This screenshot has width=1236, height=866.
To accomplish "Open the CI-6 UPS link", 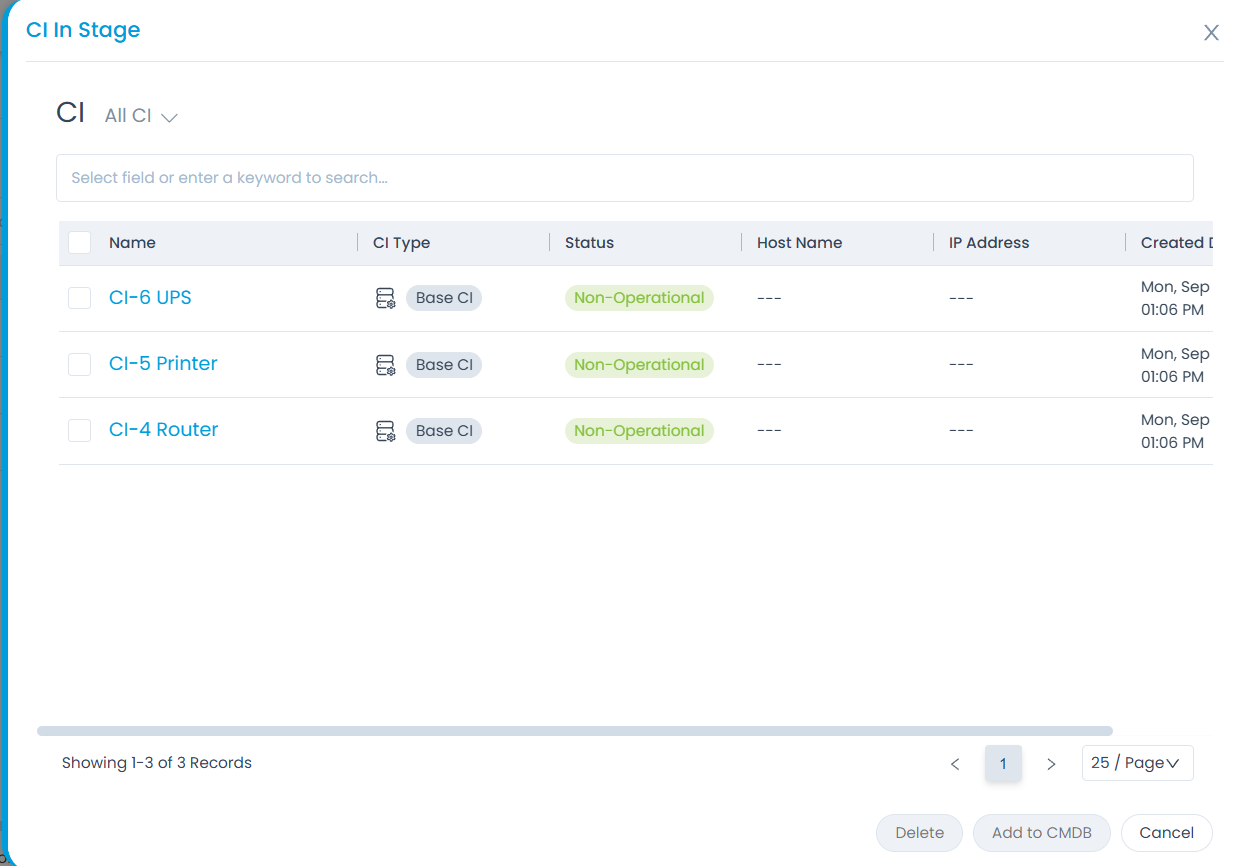I will (x=150, y=298).
